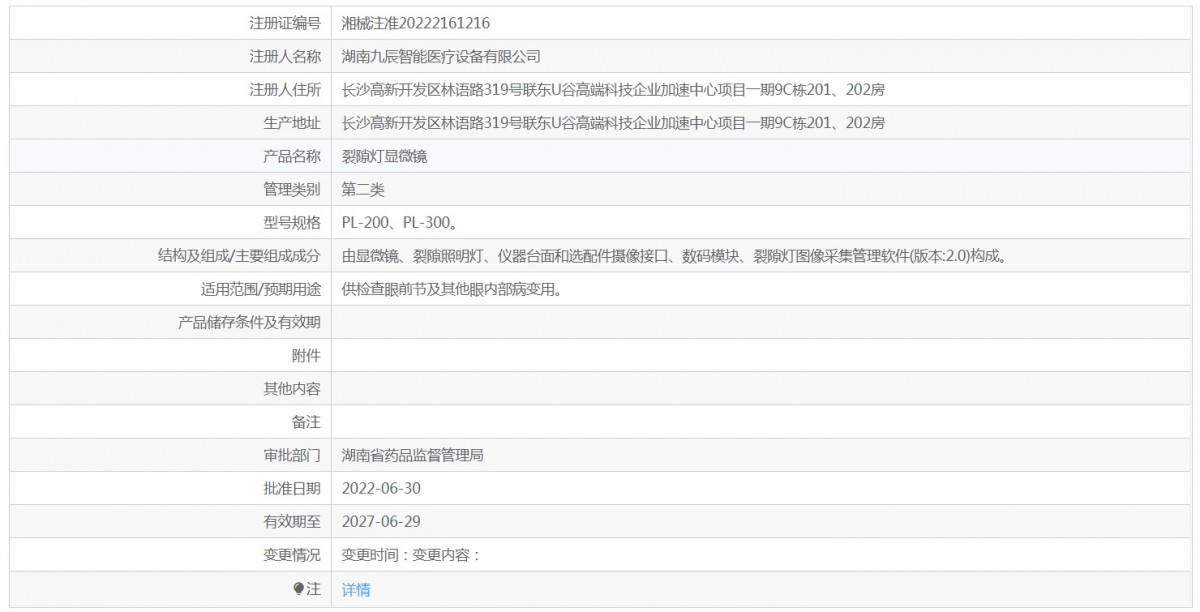Click the 批准日期 label
This screenshot has height=612, width=1200.
[292, 489]
